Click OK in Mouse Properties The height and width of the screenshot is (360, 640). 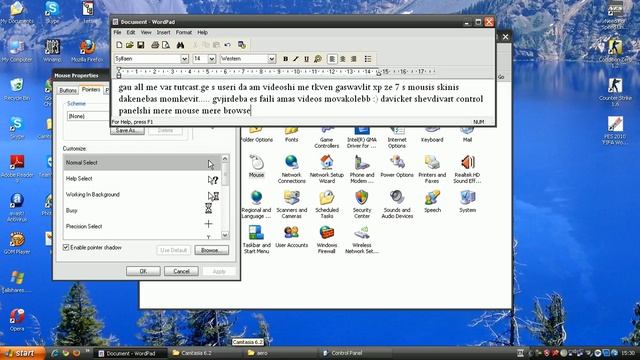pos(143,271)
